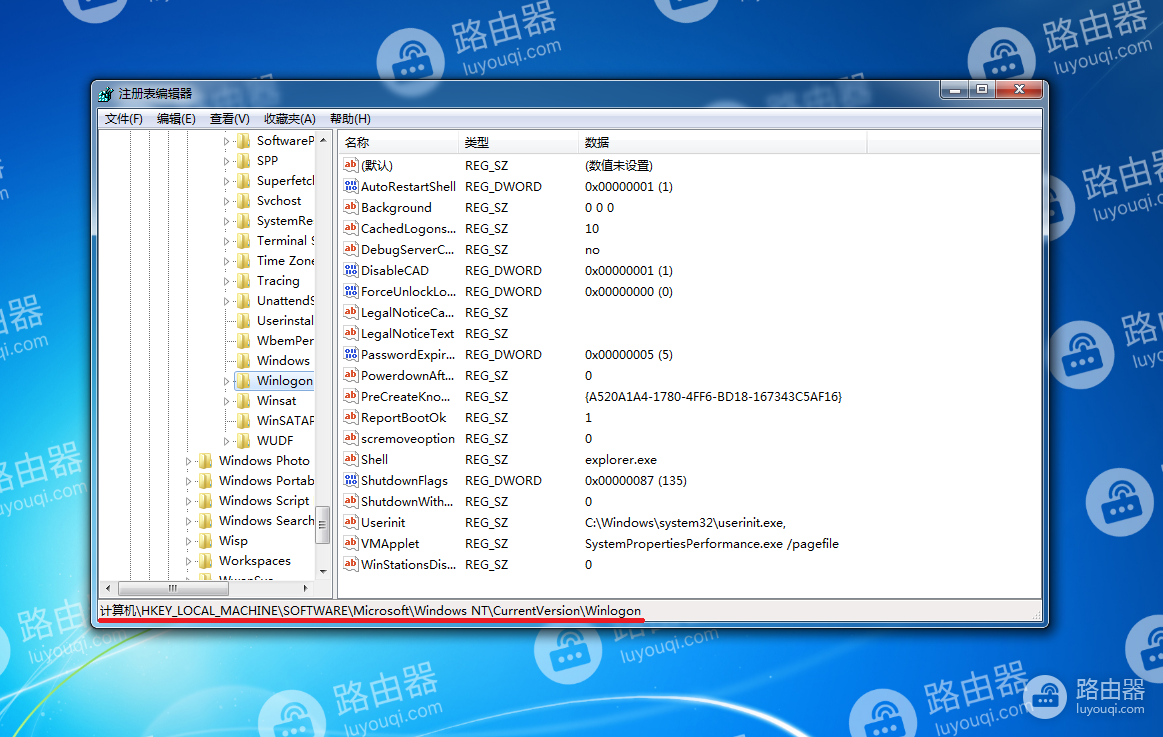Viewport: 1163px width, 737px height.
Task: Click the tree scroll right arrow
Action: [x=306, y=588]
